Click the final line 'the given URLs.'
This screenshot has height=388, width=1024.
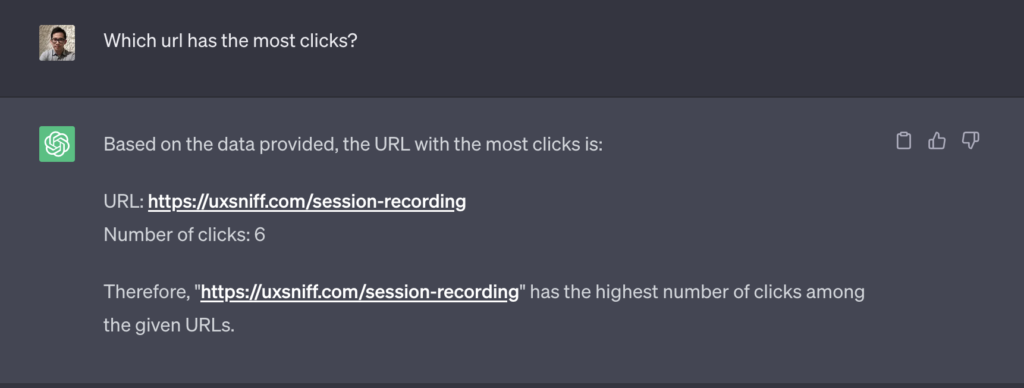point(168,325)
